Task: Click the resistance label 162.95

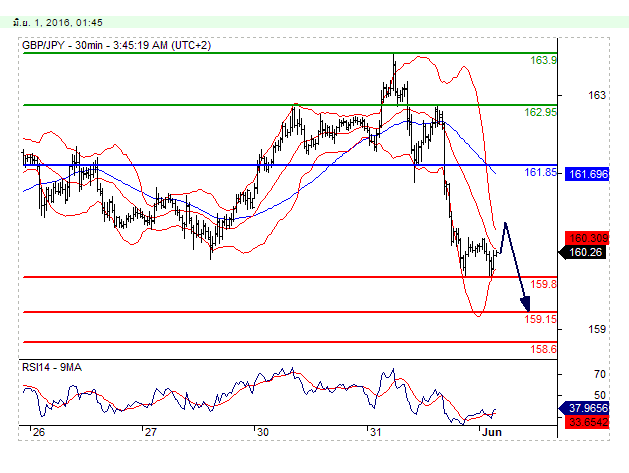Action: [x=540, y=112]
